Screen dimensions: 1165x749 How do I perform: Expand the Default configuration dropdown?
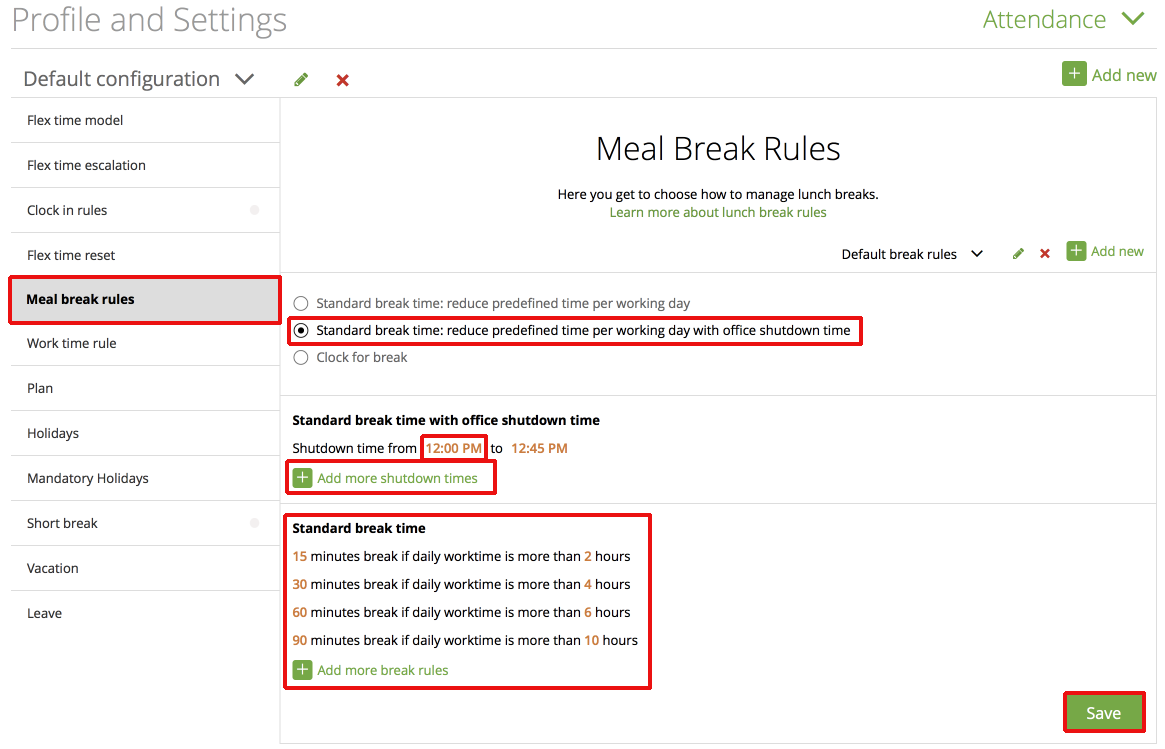pyautogui.click(x=245, y=79)
